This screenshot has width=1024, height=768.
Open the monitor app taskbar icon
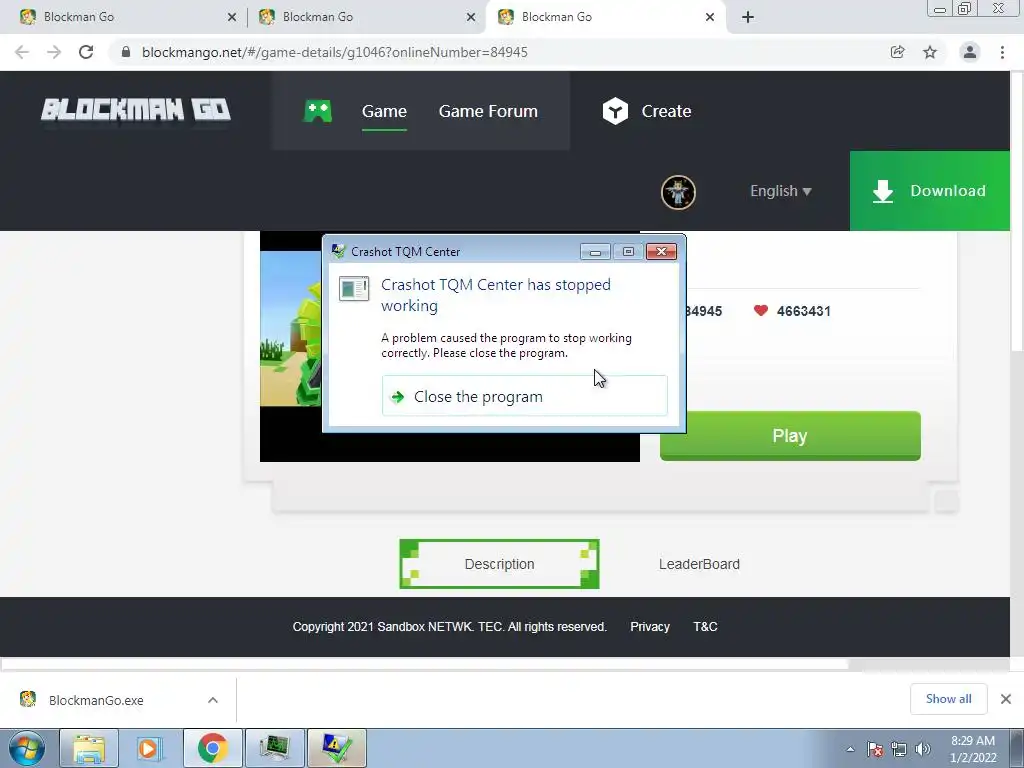(275, 748)
